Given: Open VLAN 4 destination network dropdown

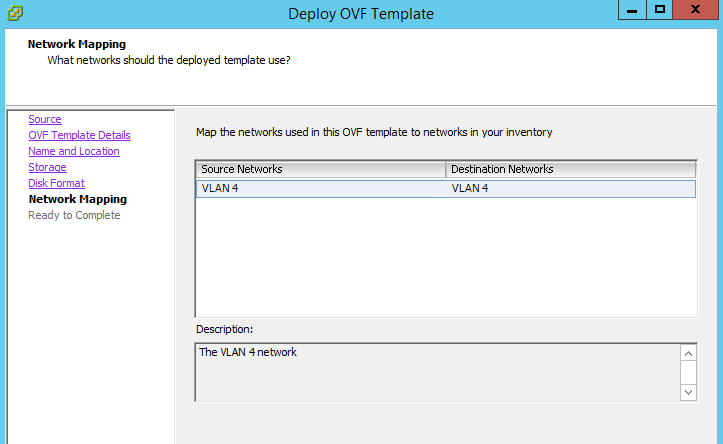Looking at the screenshot, I should (x=570, y=189).
